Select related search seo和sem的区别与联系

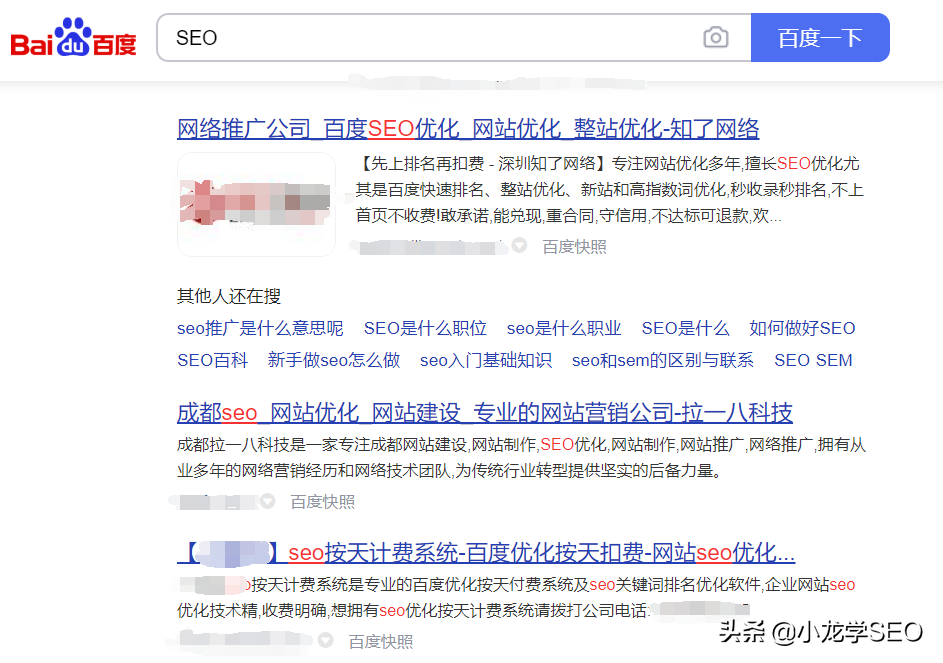point(663,360)
